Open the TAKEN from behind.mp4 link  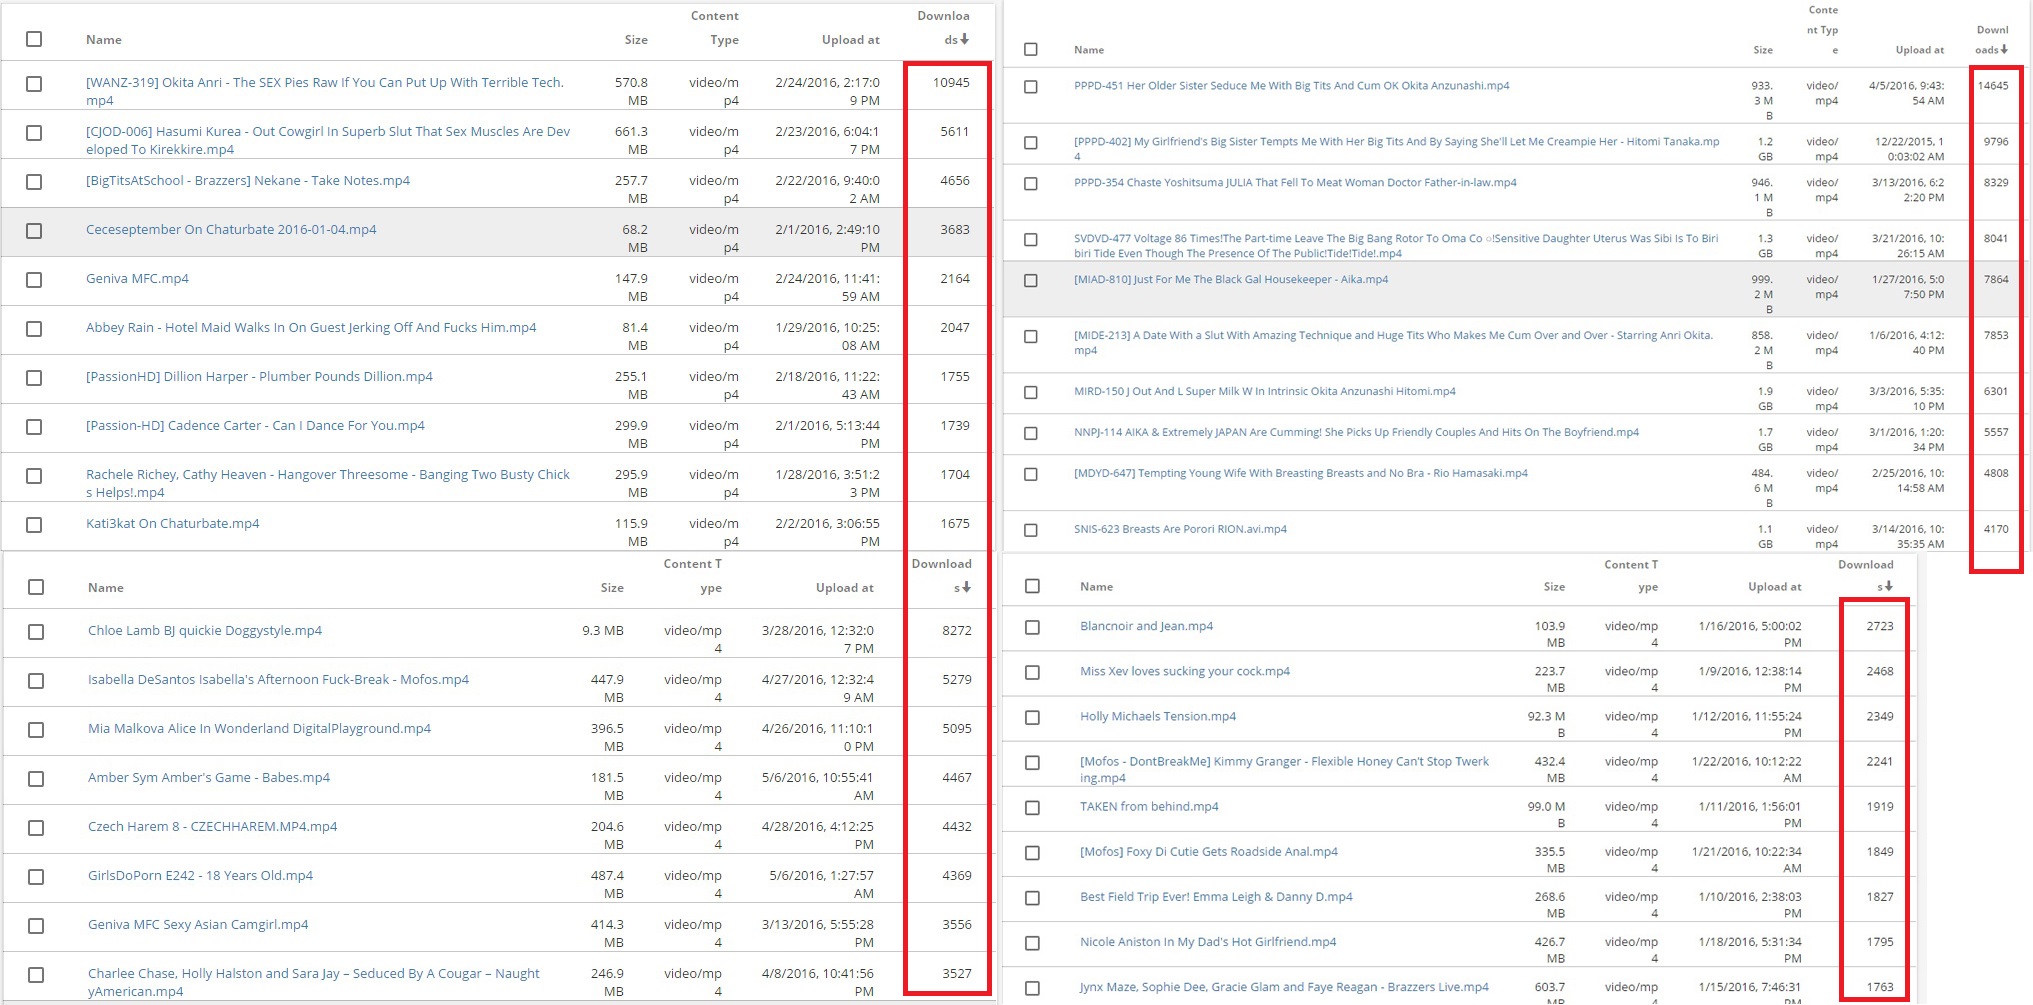[x=1149, y=806]
